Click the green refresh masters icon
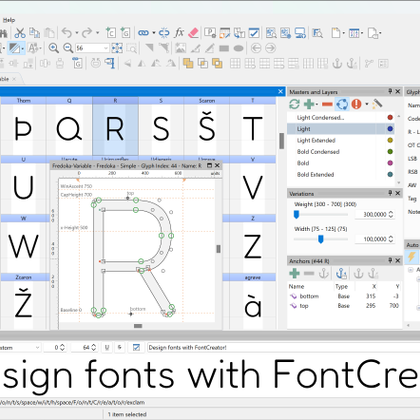Screen dimensions: 420x420 pos(294,104)
